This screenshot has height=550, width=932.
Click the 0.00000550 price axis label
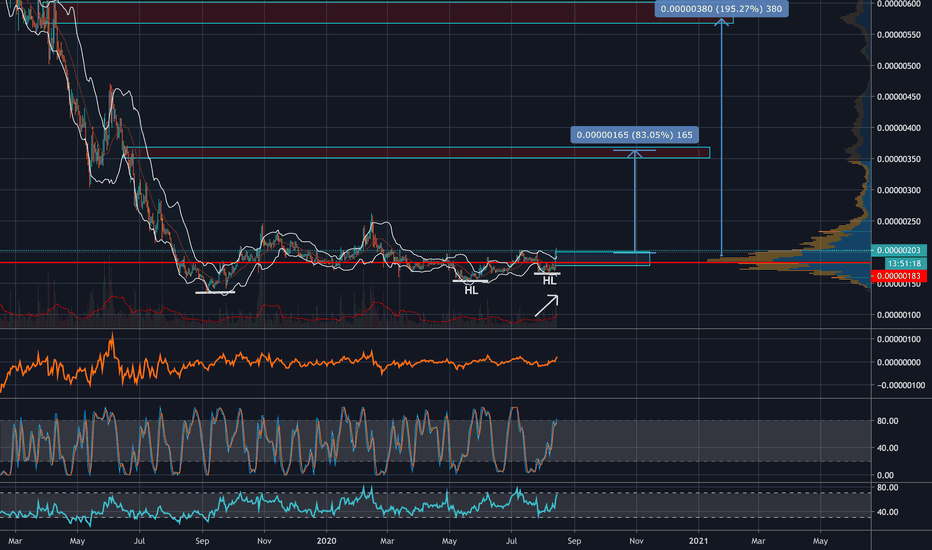point(899,35)
